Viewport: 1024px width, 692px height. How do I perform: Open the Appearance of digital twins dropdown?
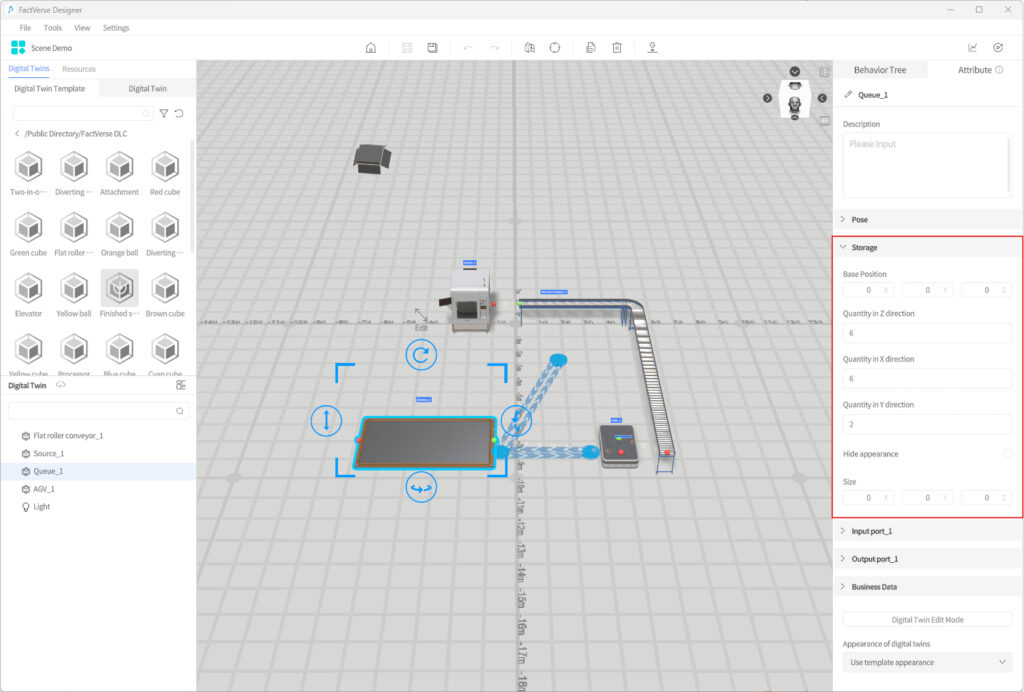[927, 662]
